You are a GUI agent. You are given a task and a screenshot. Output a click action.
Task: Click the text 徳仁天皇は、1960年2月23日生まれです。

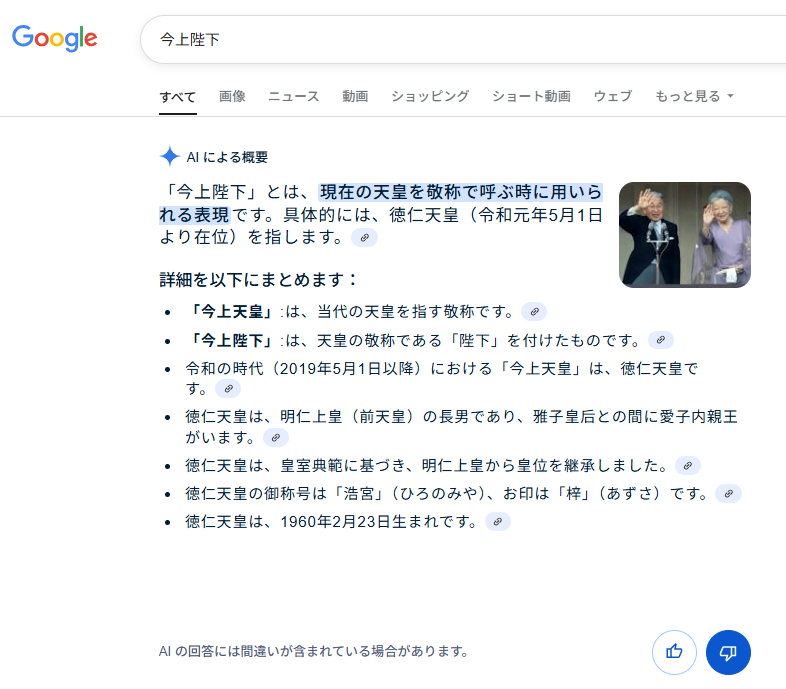tap(331, 522)
